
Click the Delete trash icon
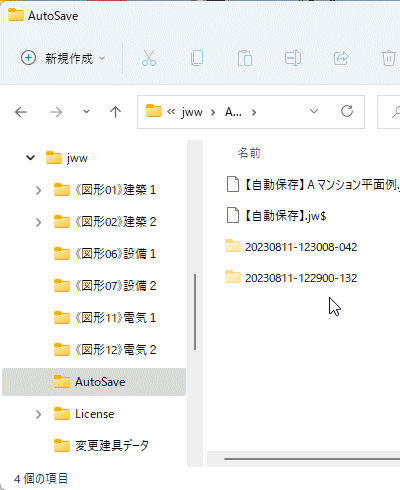[x=388, y=58]
